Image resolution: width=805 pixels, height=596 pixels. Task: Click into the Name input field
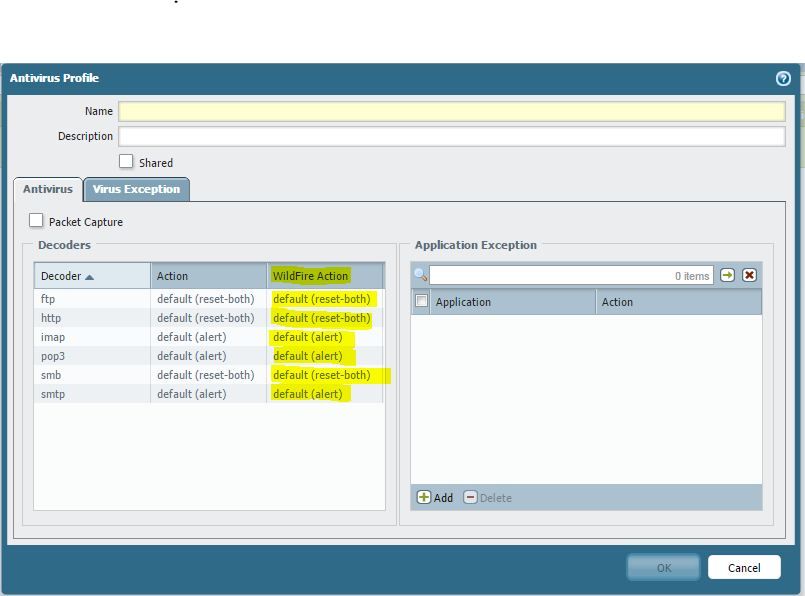point(451,111)
